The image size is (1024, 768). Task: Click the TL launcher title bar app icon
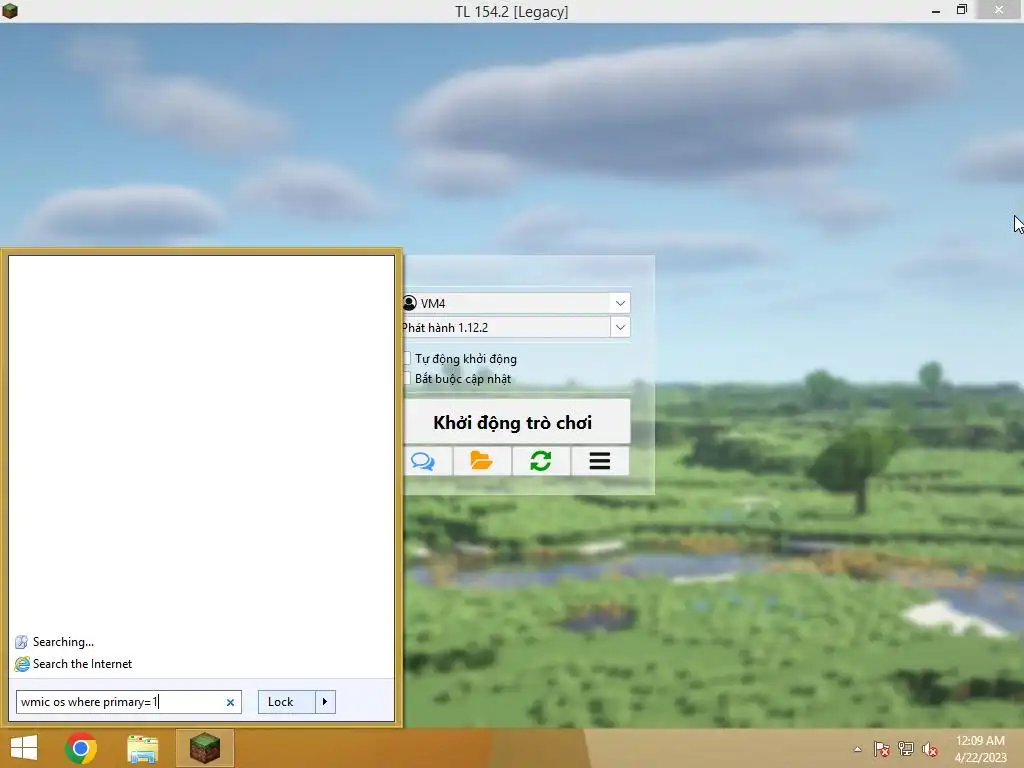pos(10,10)
